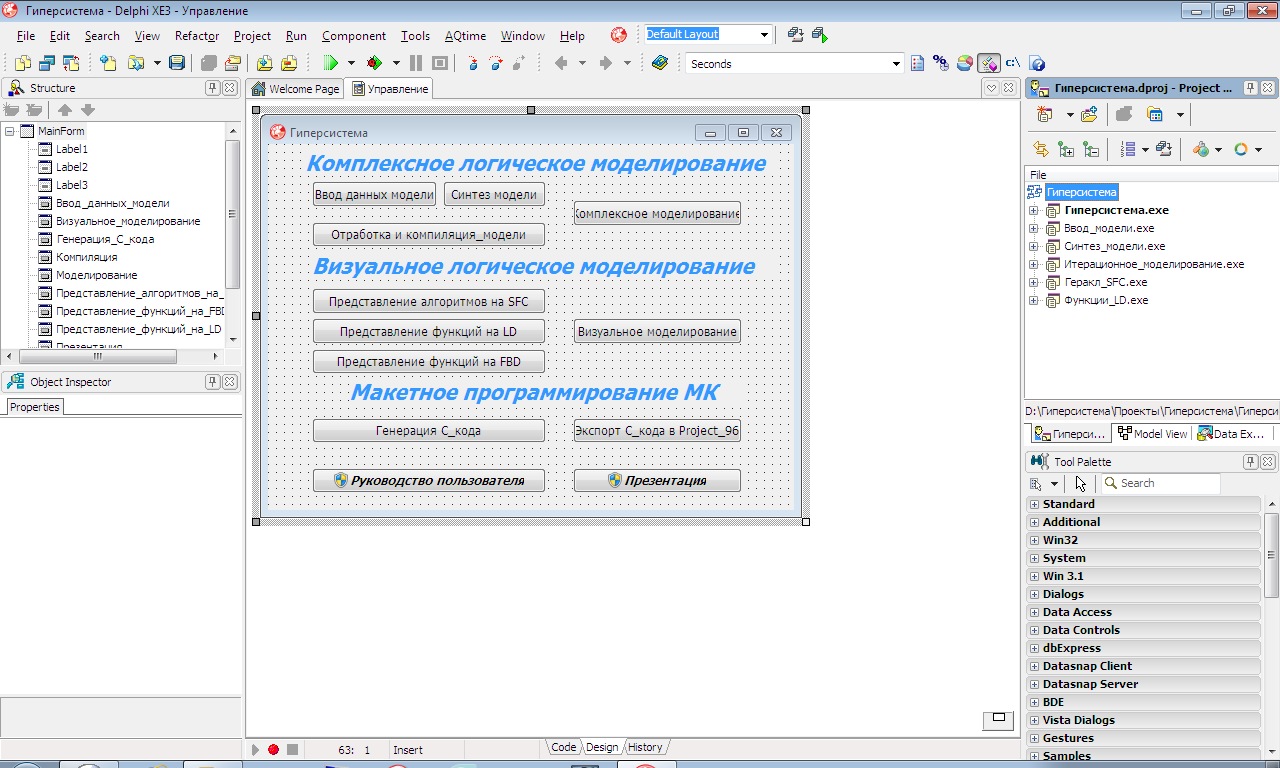This screenshot has width=1280, height=768.
Task: Click the Back navigation arrow icon
Action: (560, 63)
